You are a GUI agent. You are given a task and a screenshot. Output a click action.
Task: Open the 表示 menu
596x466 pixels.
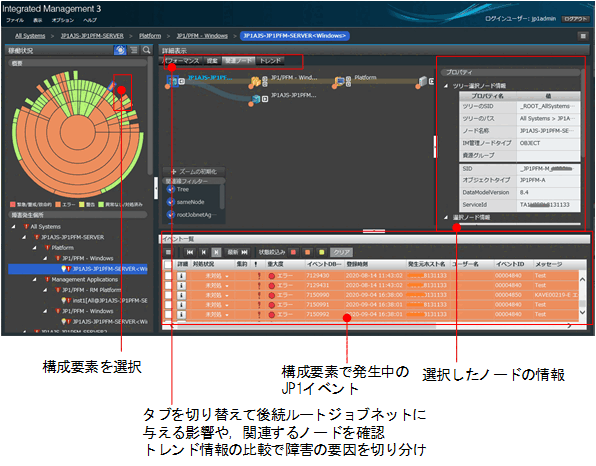[37, 20]
